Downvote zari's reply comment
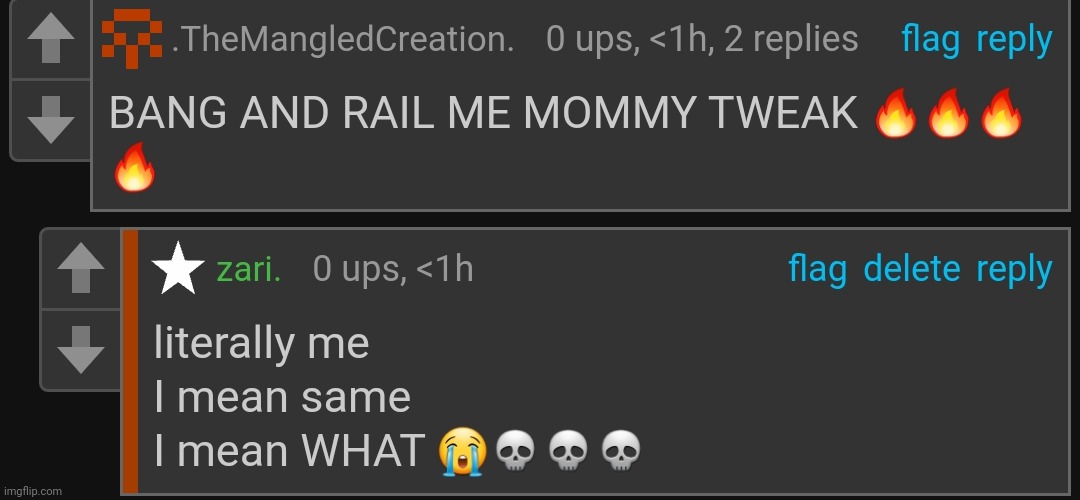 [x=81, y=349]
